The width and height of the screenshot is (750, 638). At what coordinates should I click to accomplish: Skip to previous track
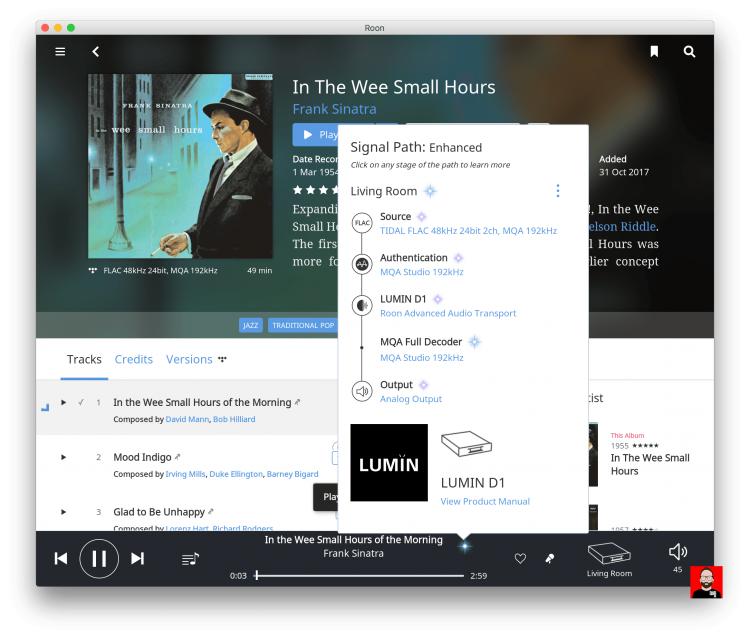[x=61, y=558]
